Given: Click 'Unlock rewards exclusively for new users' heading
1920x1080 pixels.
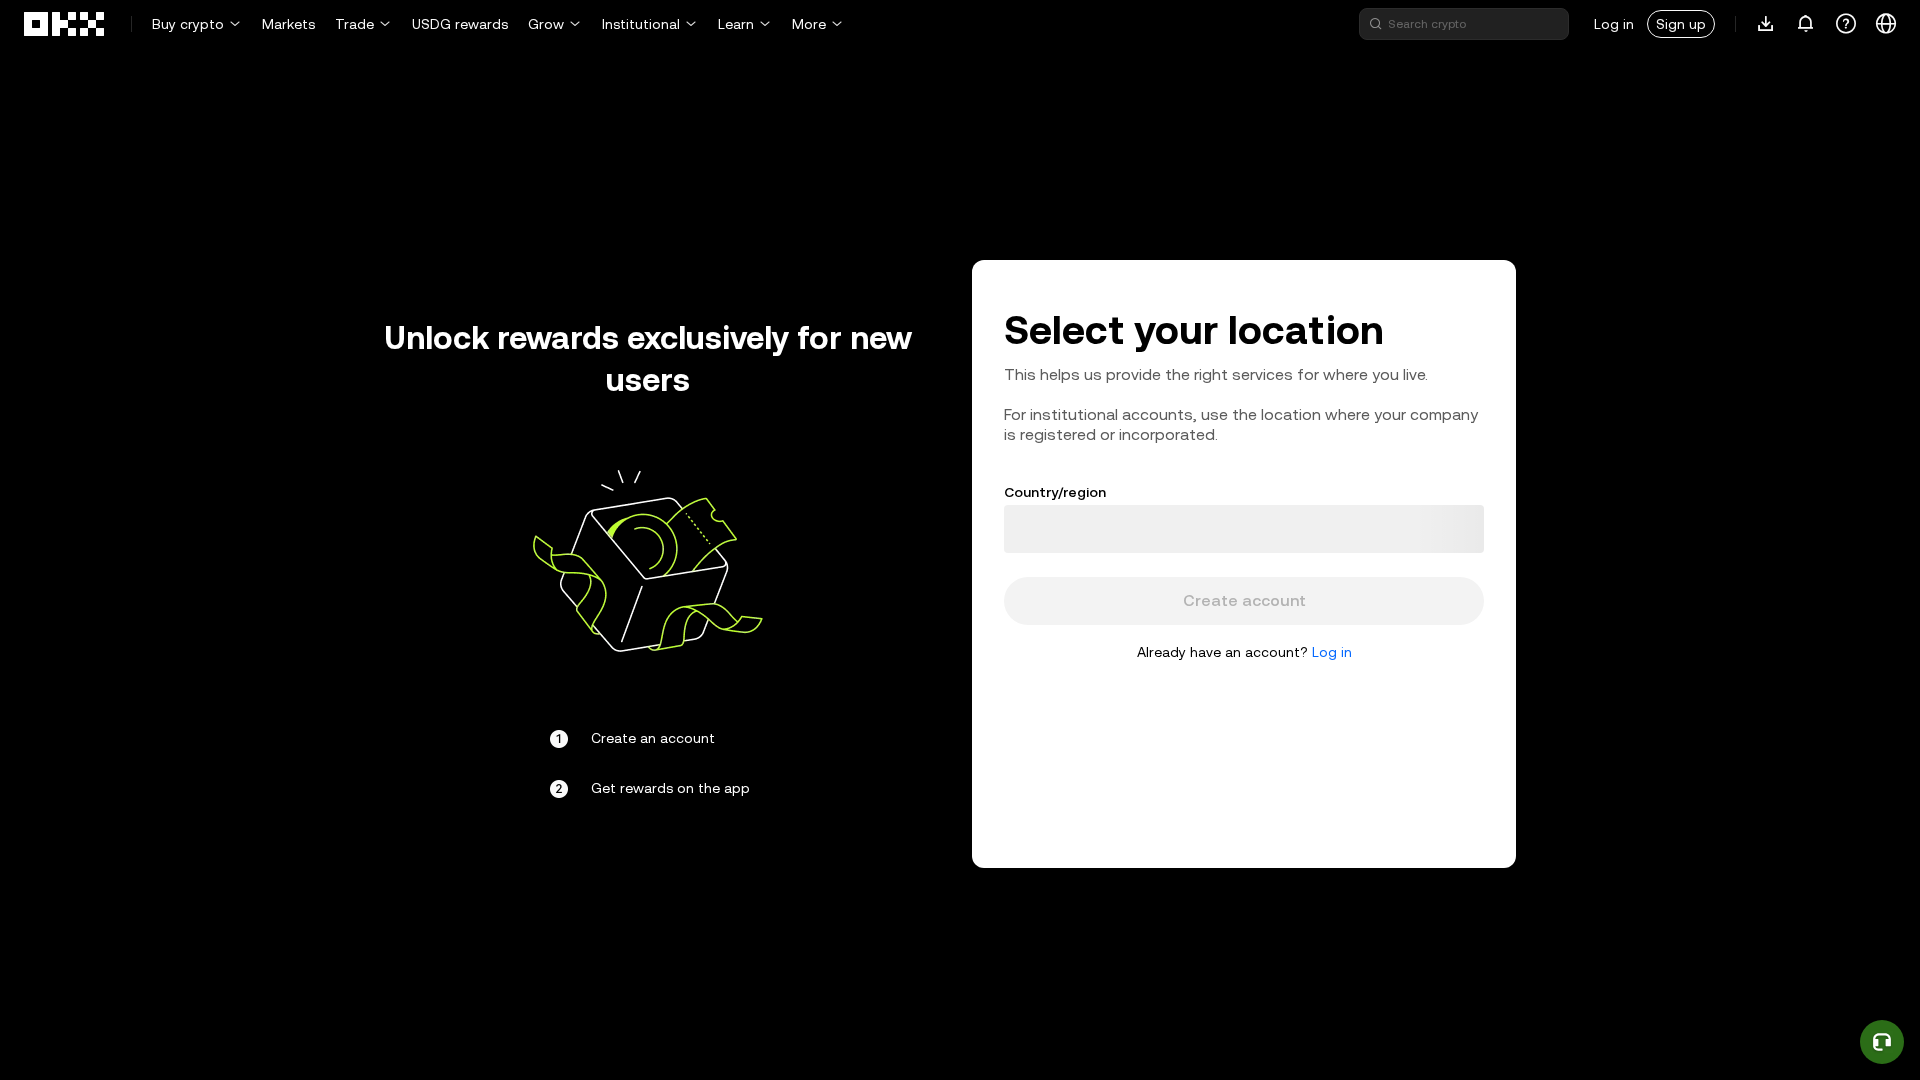Looking at the screenshot, I should tap(647, 359).
